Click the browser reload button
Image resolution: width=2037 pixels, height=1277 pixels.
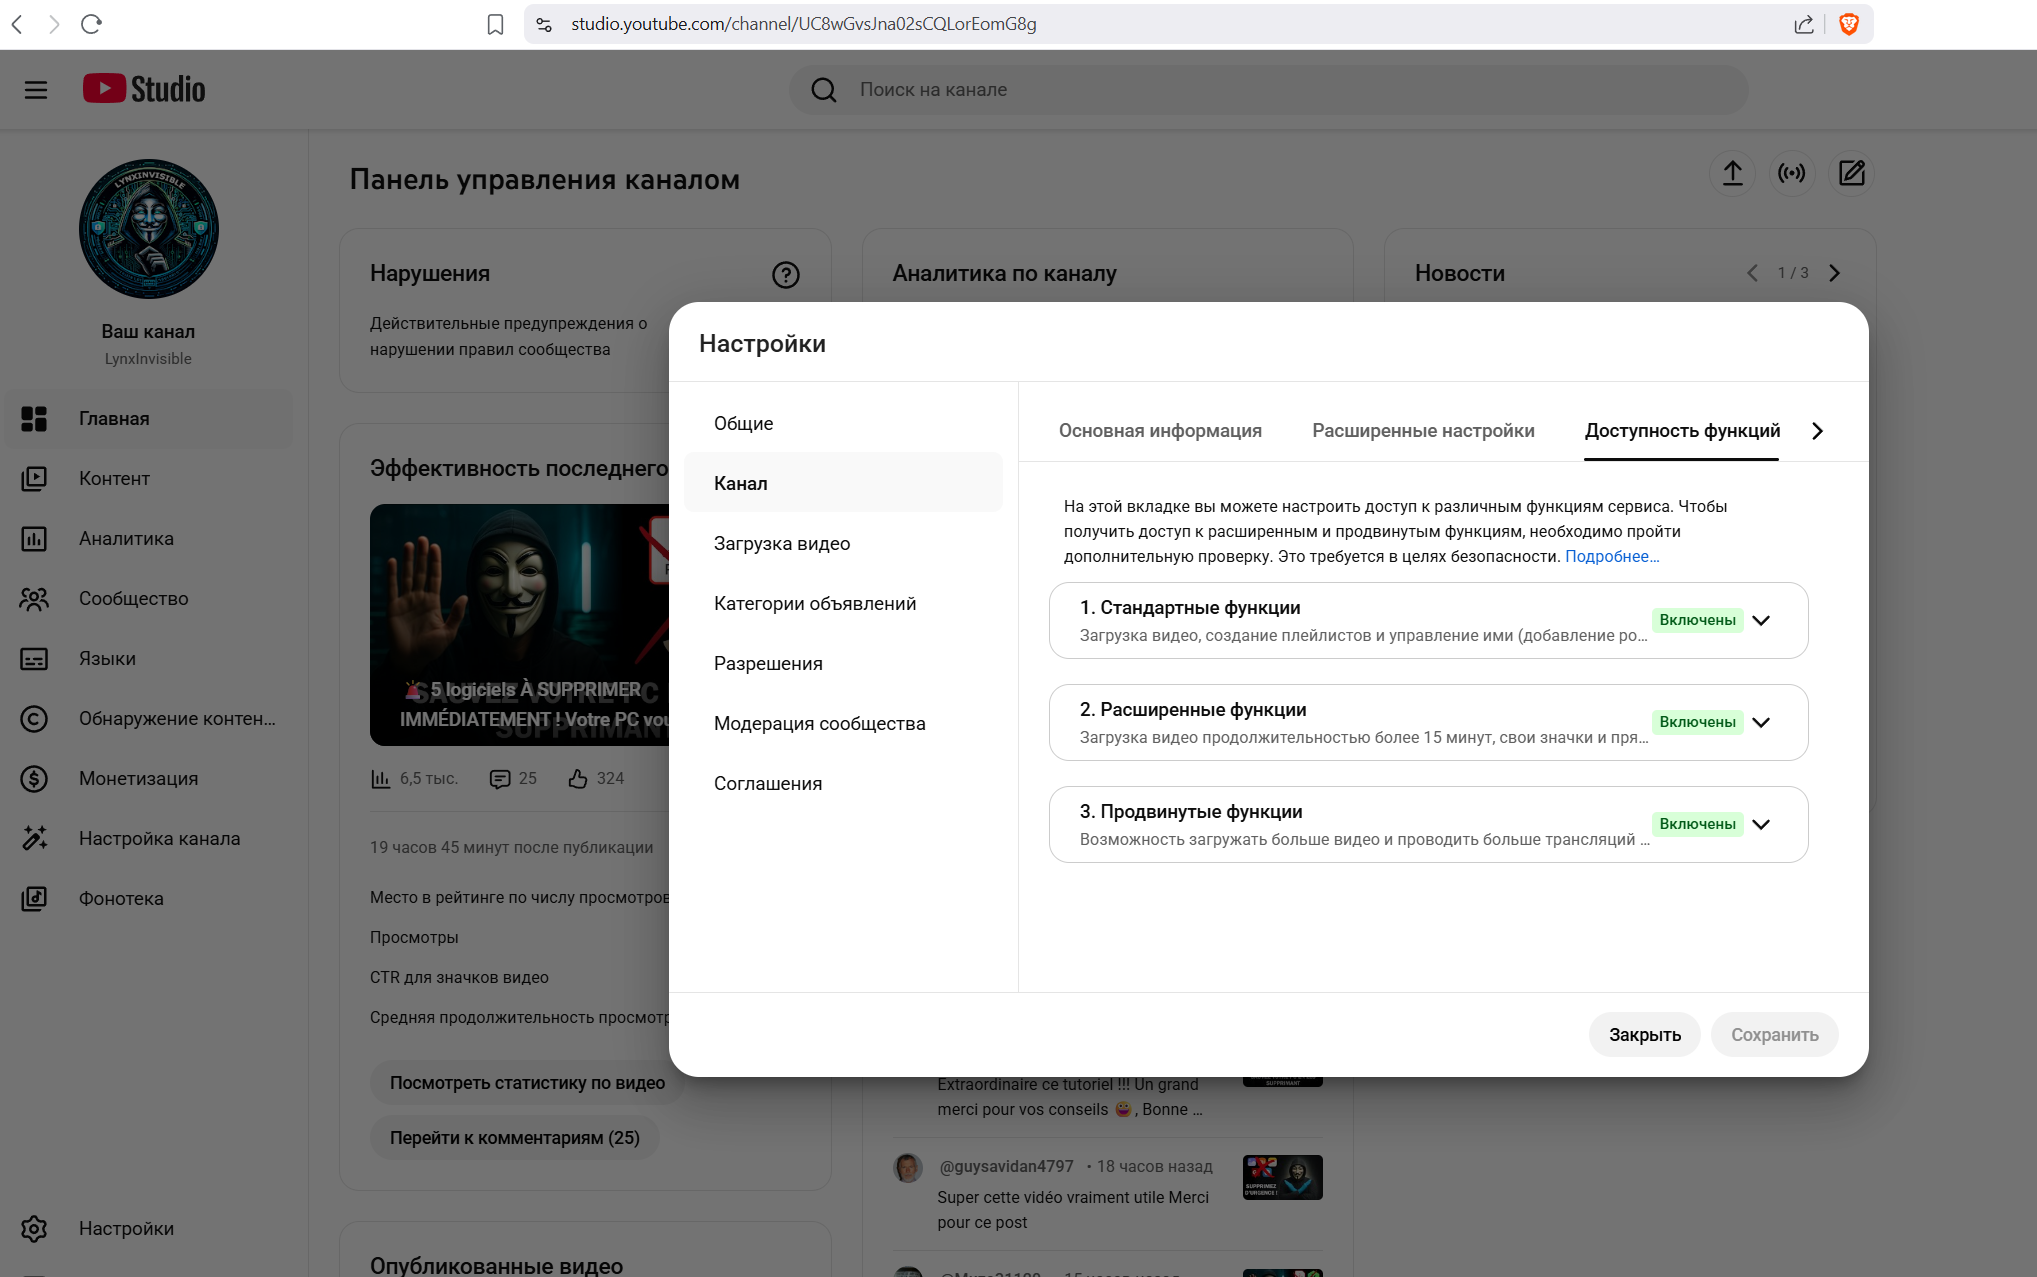91,24
